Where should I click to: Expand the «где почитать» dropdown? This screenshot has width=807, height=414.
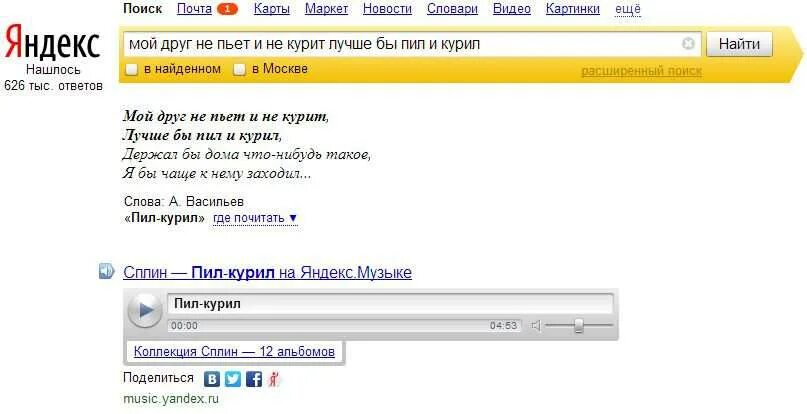[x=255, y=218]
